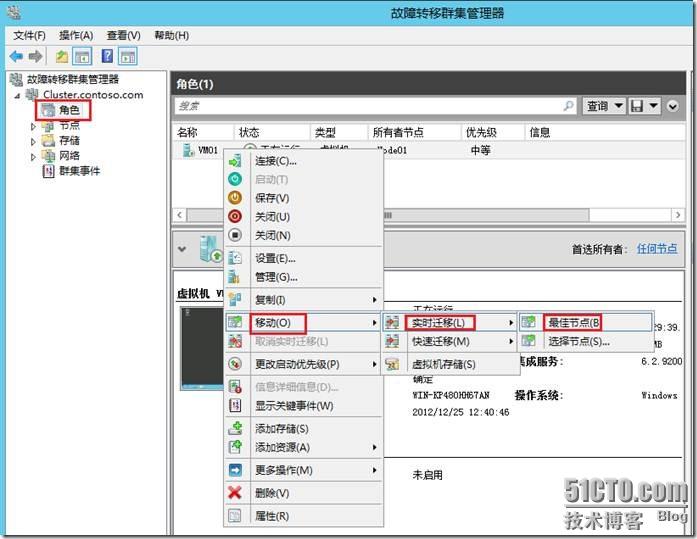This screenshot has width=697, height=539.
Task: Click the 群集事件 icon in tree
Action: coord(49,171)
